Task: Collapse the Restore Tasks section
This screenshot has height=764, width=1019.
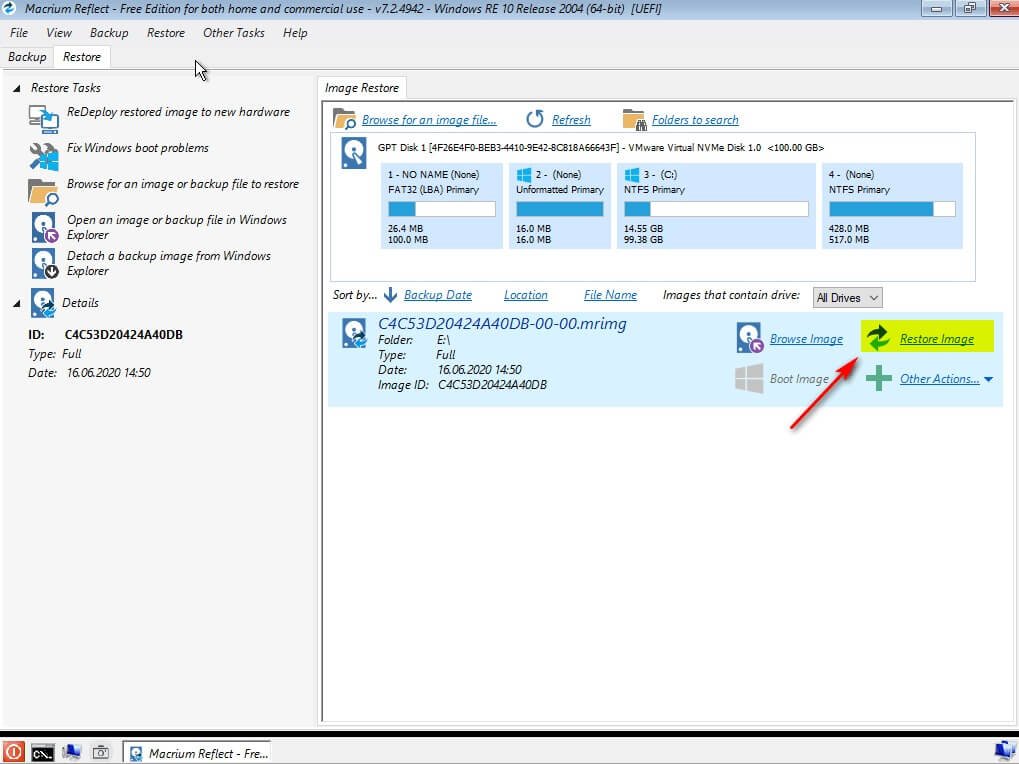Action: pos(16,88)
